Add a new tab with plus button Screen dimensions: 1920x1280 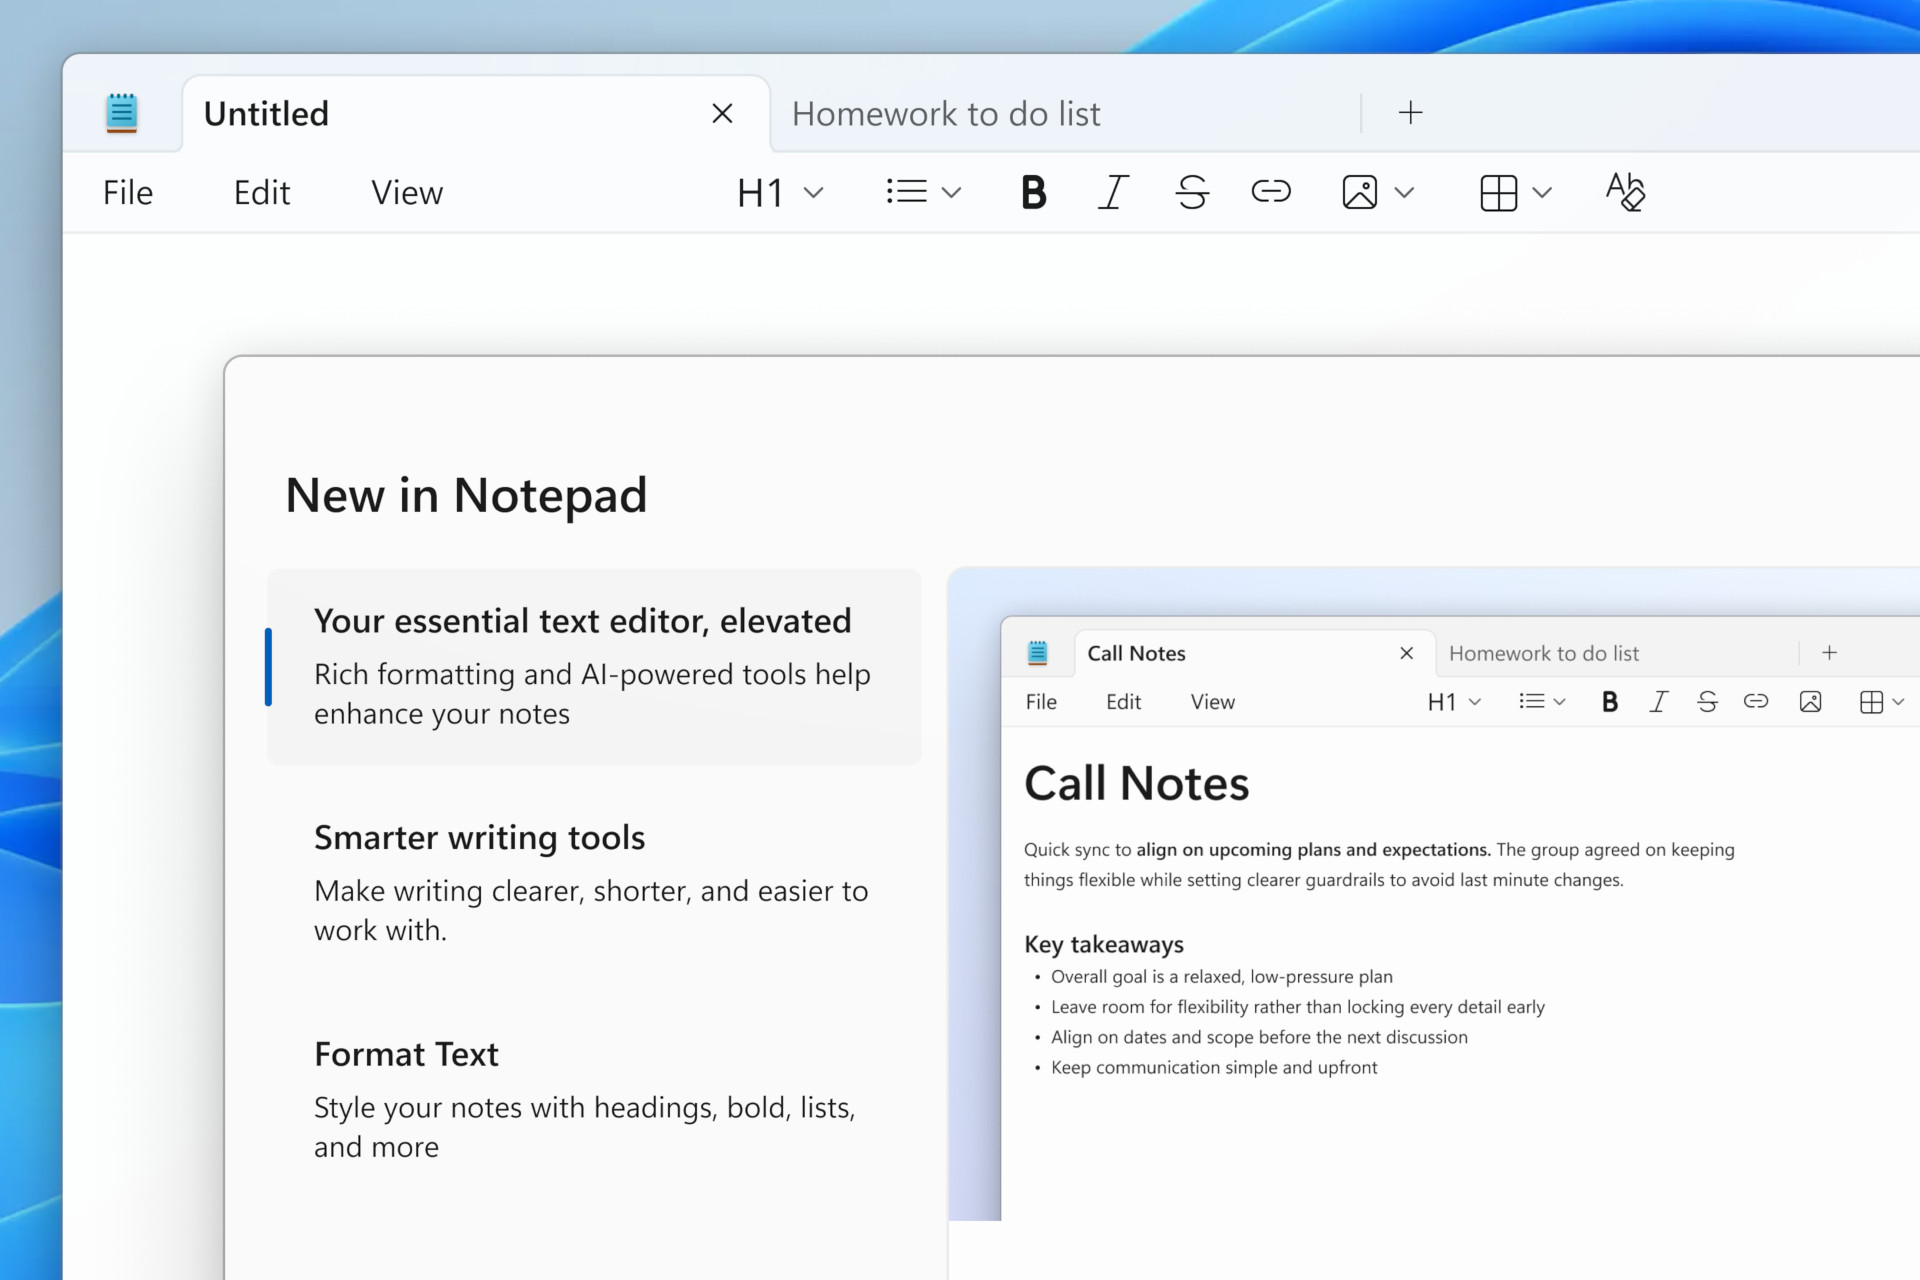tap(1410, 113)
